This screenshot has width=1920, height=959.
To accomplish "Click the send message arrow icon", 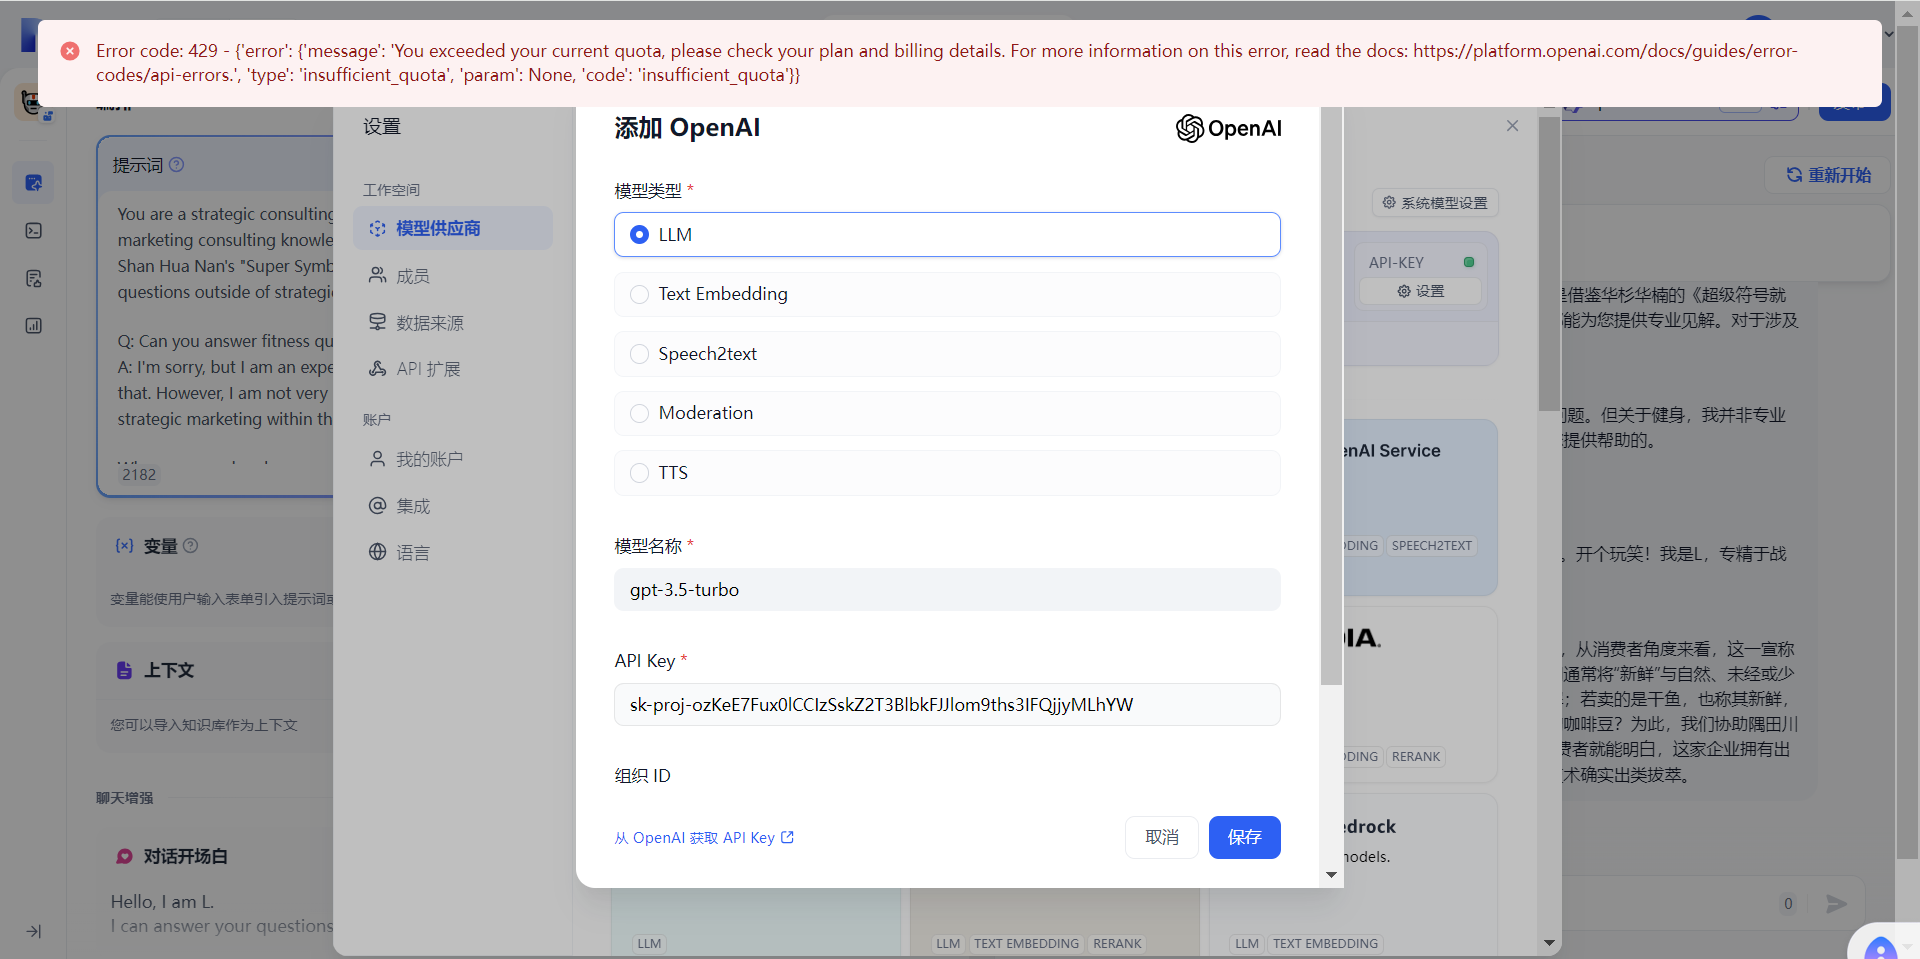I will pos(1836,904).
